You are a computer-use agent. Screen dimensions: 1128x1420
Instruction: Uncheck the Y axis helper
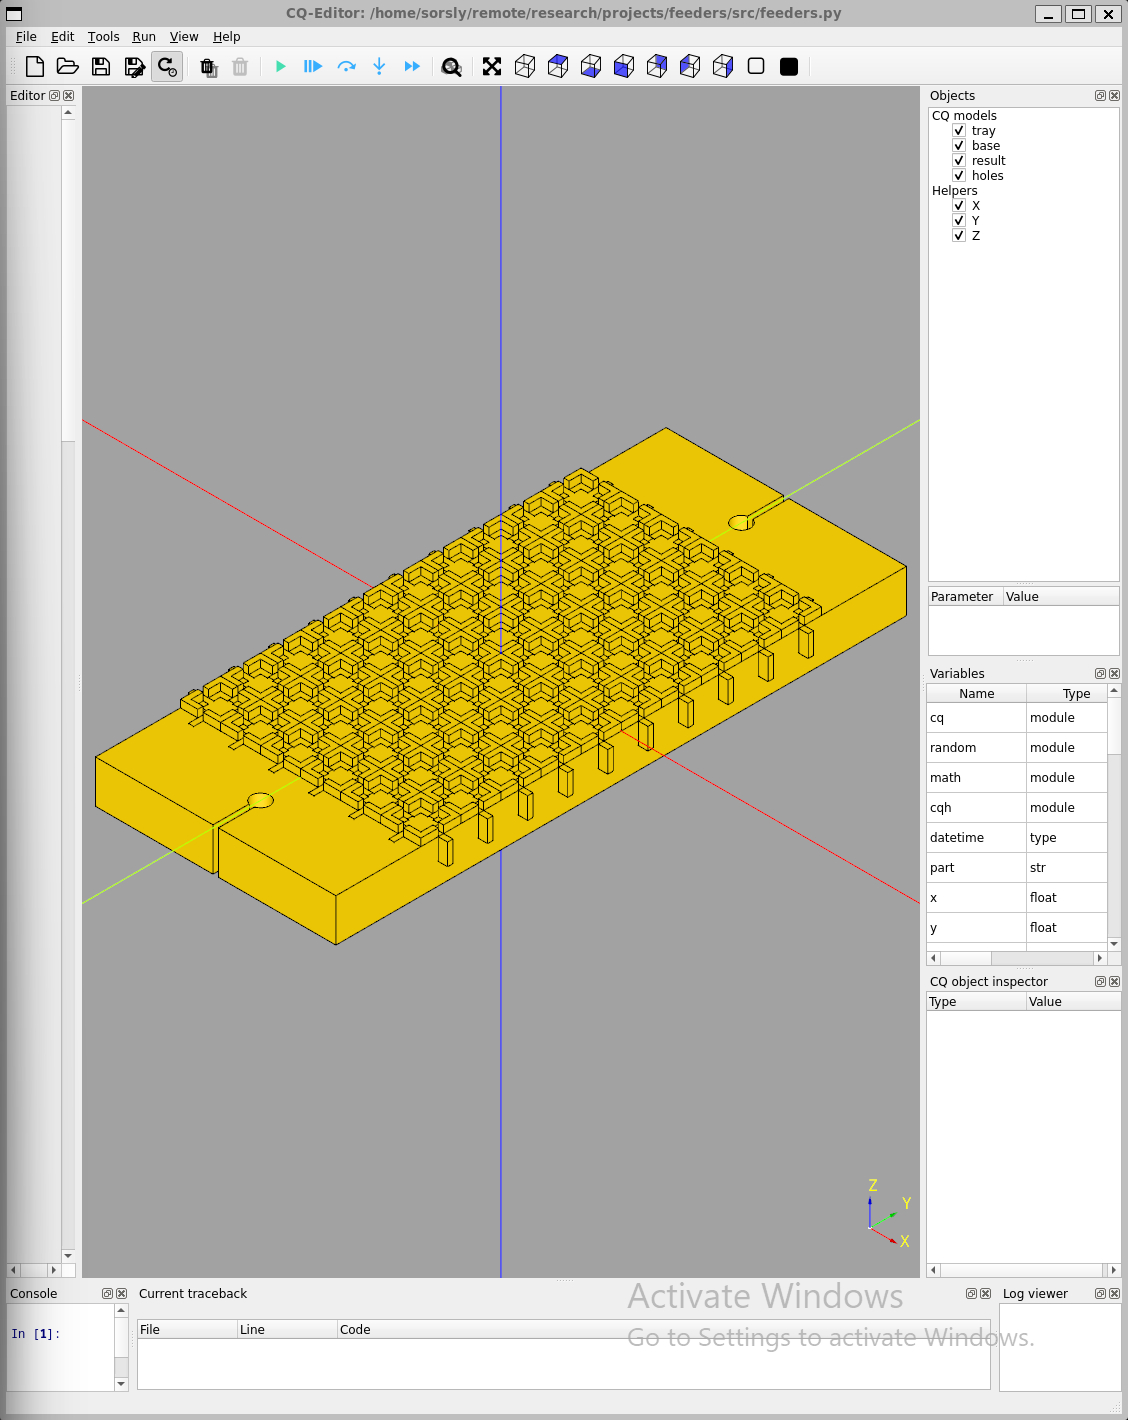(959, 221)
